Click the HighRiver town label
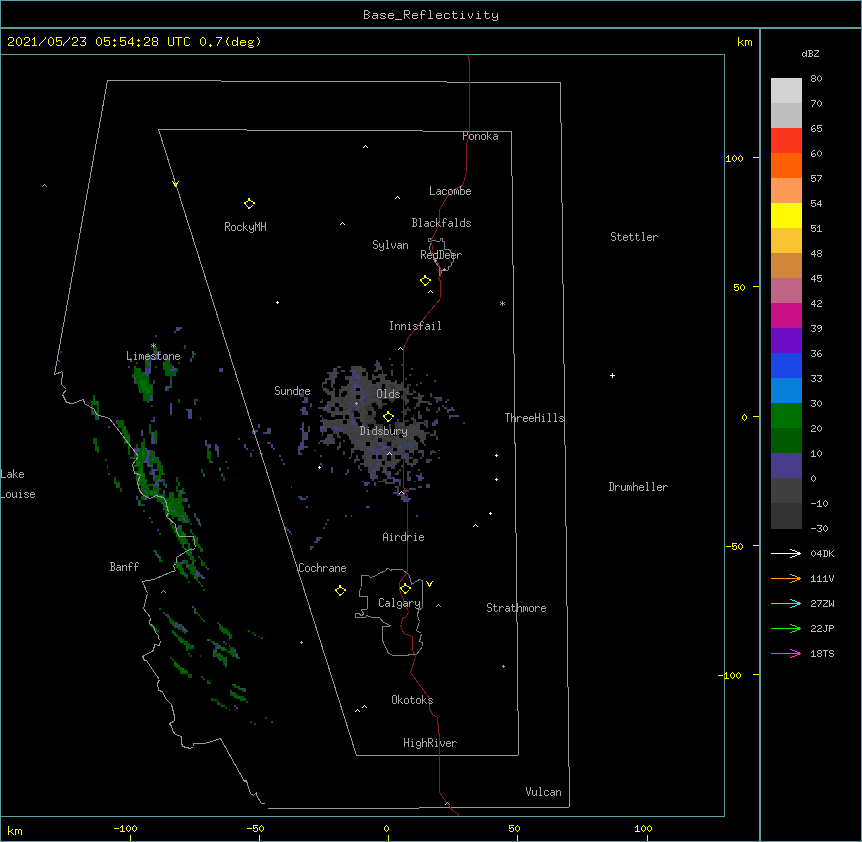 pos(430,743)
